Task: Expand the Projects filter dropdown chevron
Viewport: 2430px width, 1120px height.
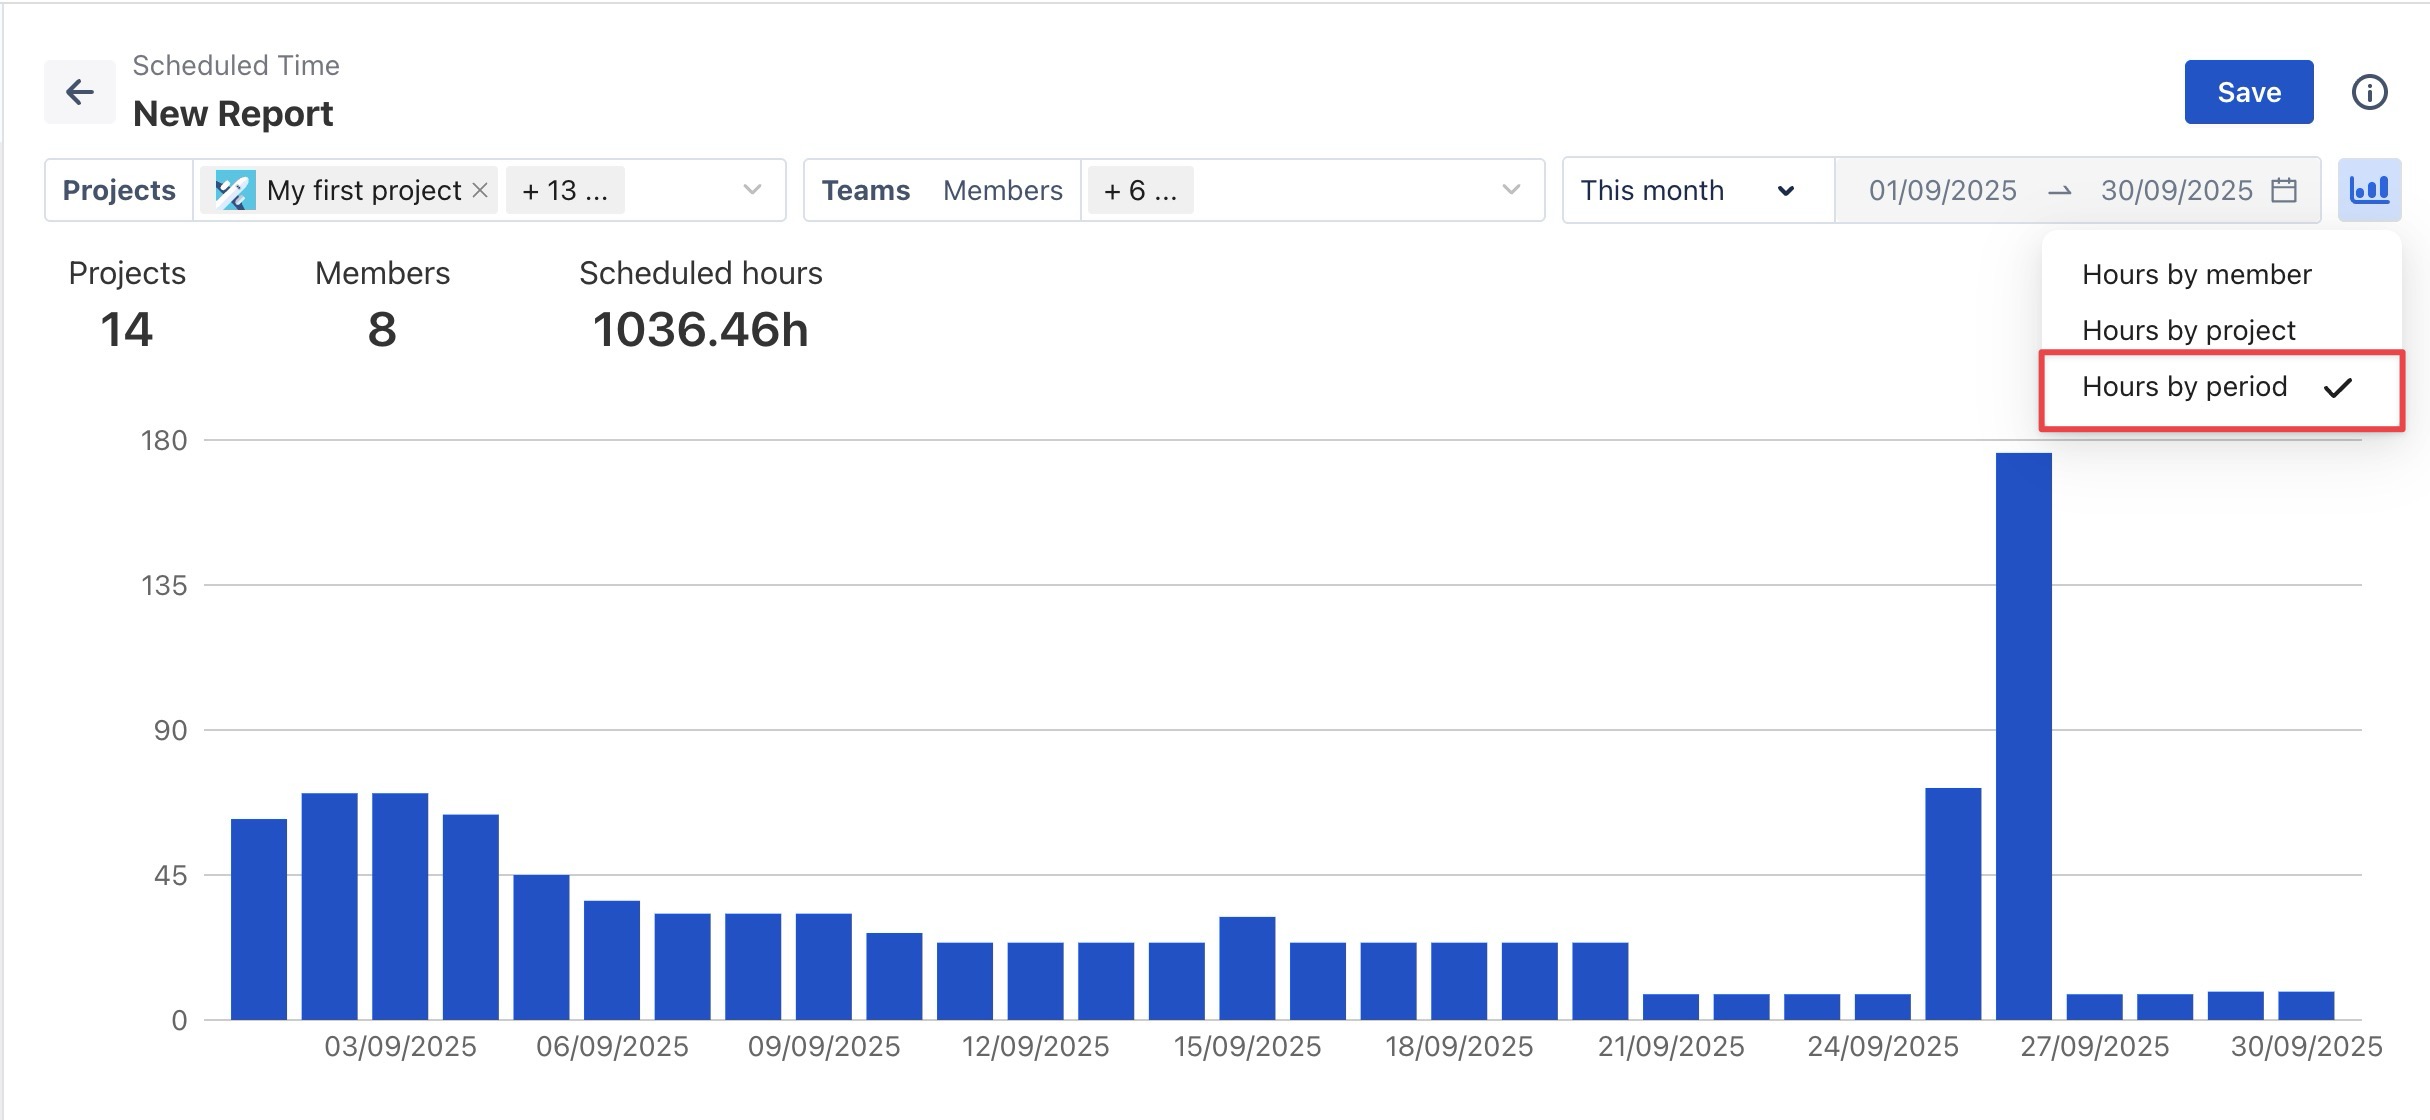Action: tap(752, 190)
